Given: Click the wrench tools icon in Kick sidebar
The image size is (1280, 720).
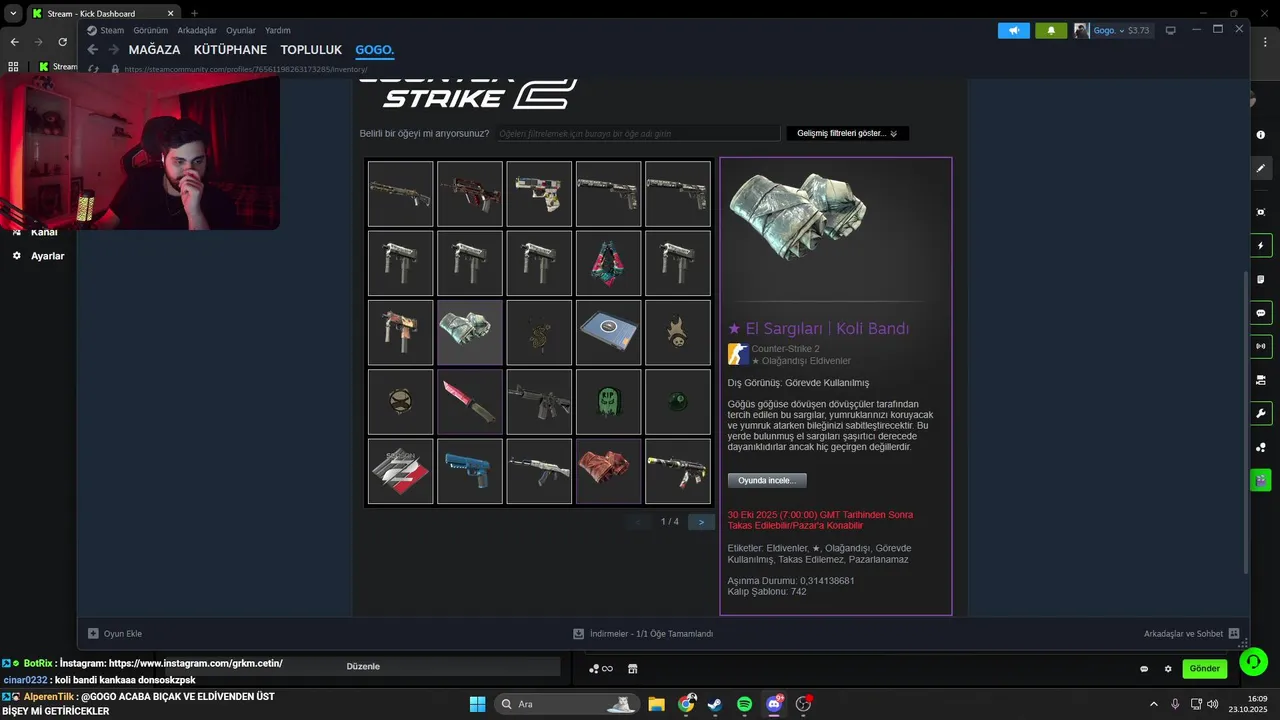Looking at the screenshot, I should click(1261, 413).
